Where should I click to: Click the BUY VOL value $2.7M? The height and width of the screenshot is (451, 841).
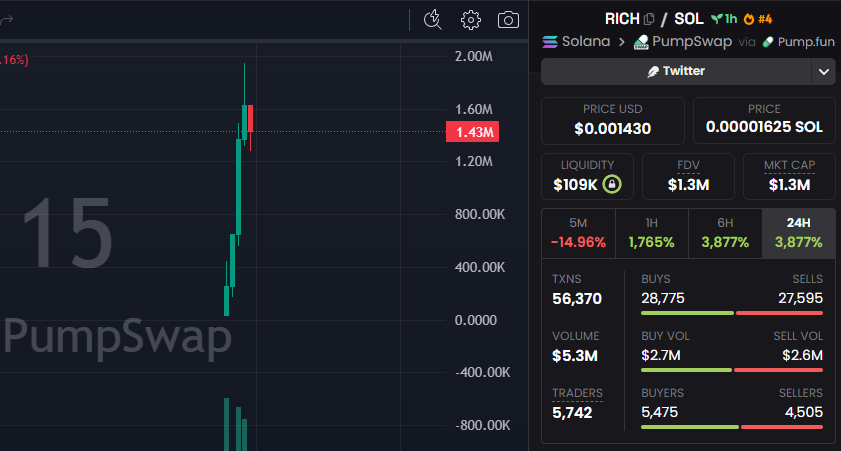pyautogui.click(x=661, y=355)
